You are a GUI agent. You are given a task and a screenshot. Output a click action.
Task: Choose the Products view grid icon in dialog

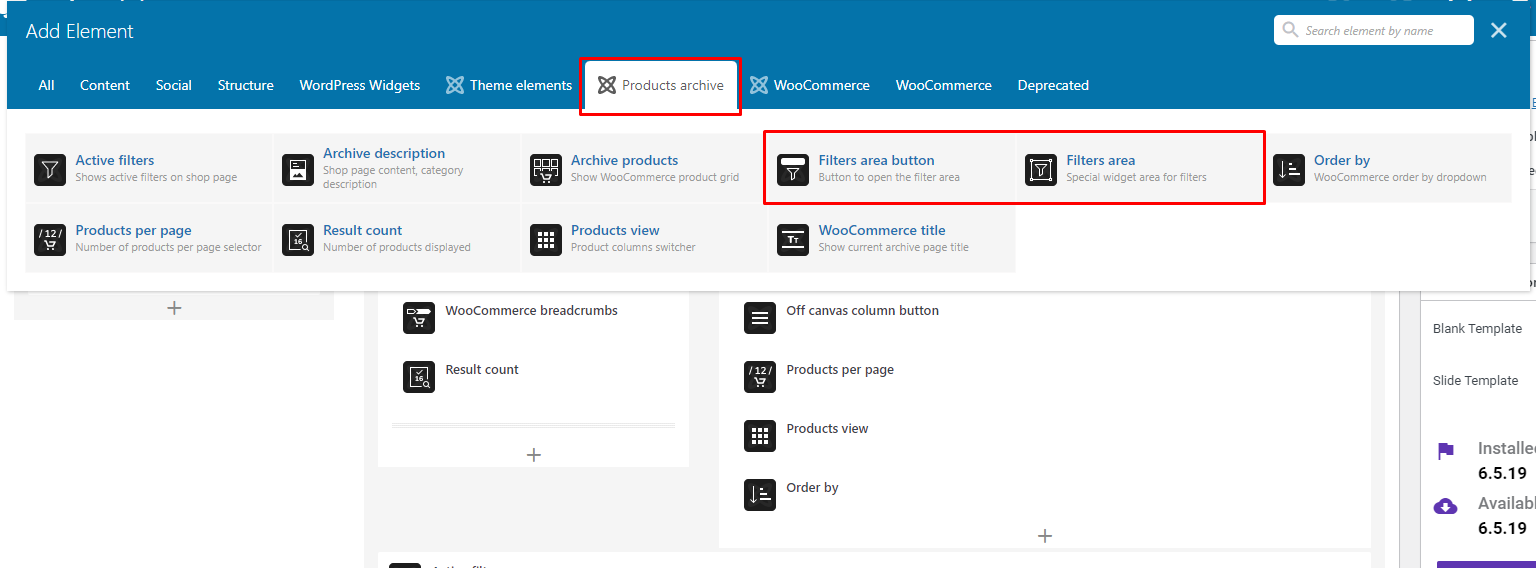point(546,239)
